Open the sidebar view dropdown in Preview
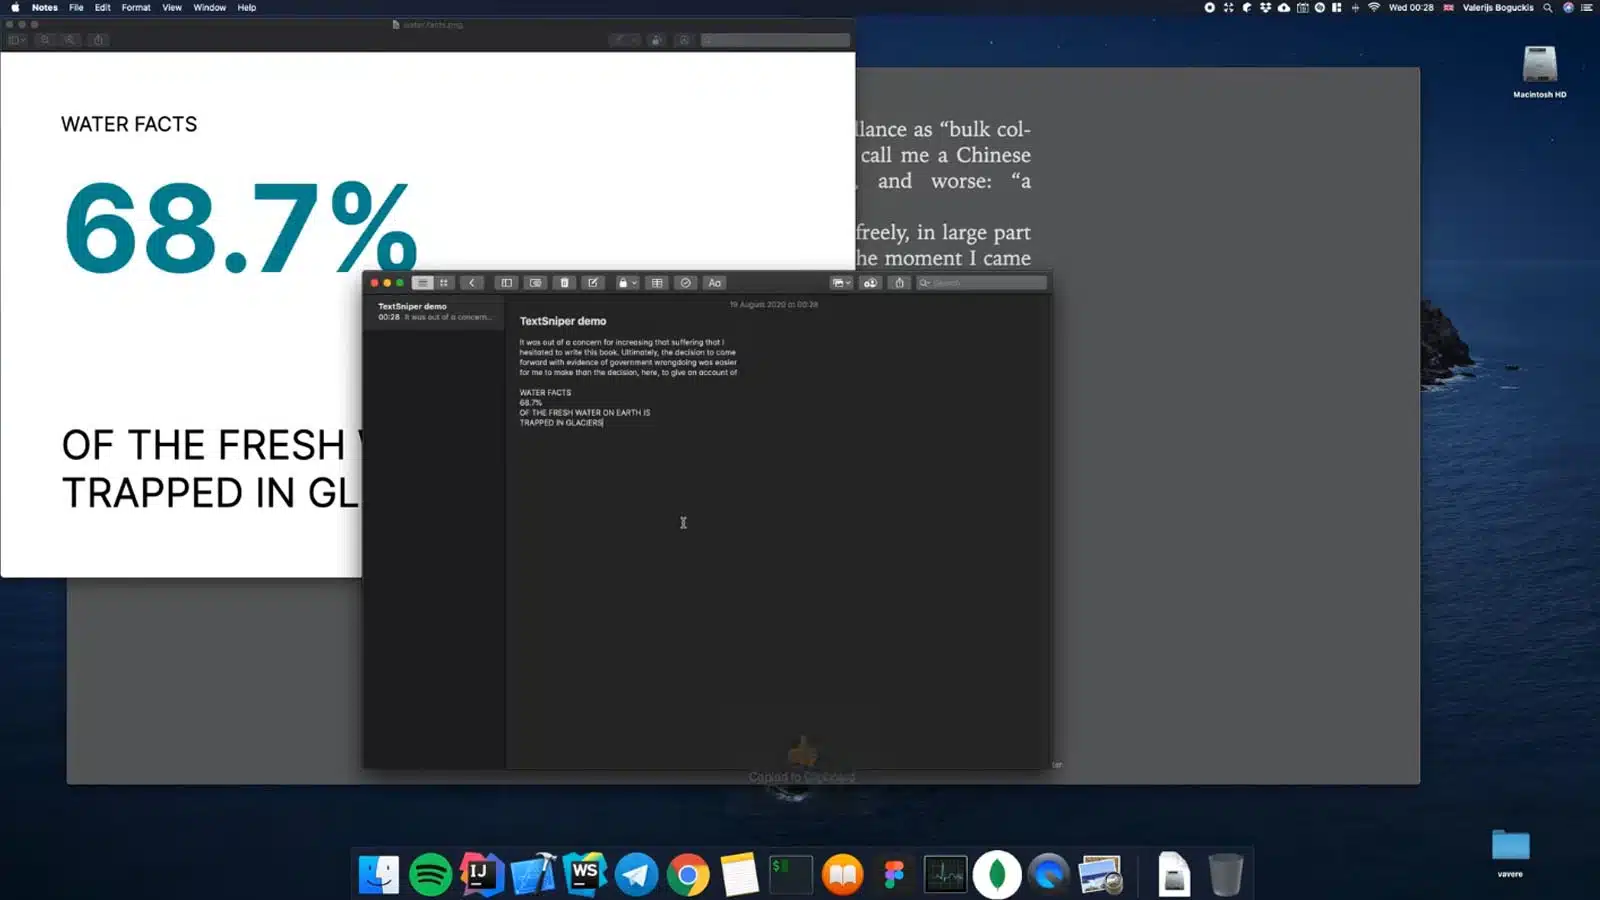This screenshot has height=900, width=1600. point(23,40)
